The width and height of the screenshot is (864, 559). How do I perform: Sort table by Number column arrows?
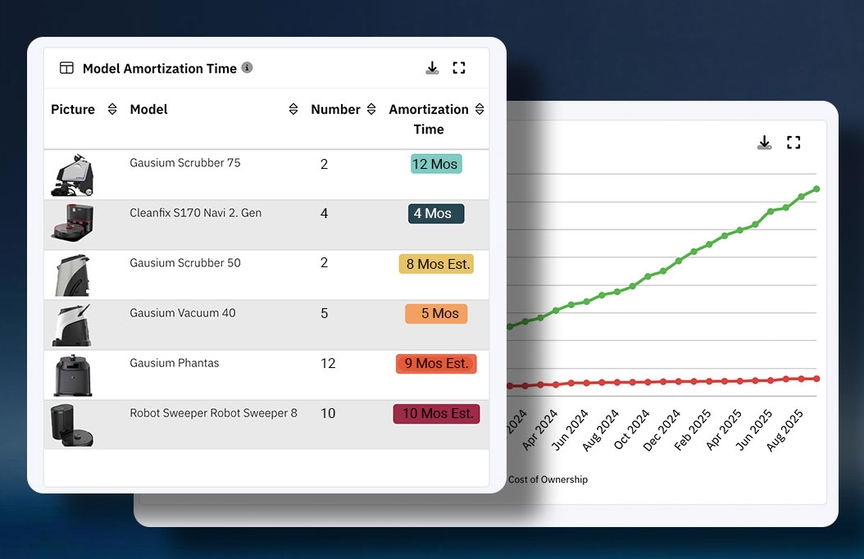pyautogui.click(x=371, y=109)
